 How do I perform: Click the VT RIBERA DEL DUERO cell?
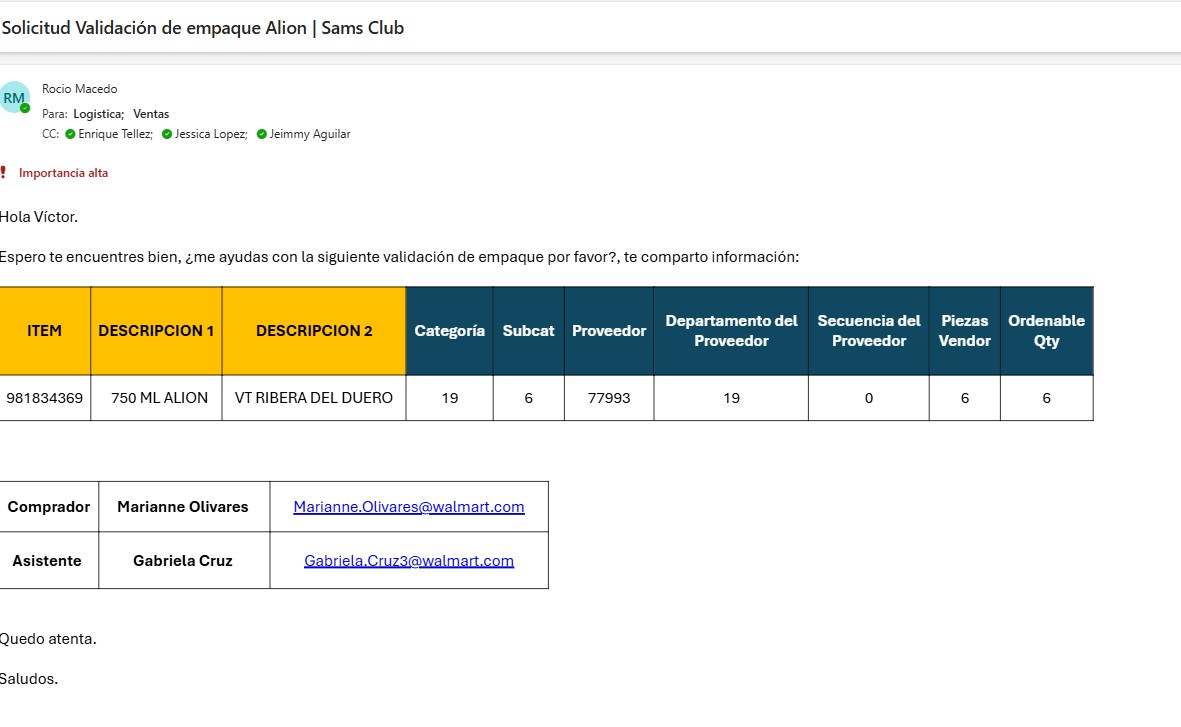click(314, 398)
